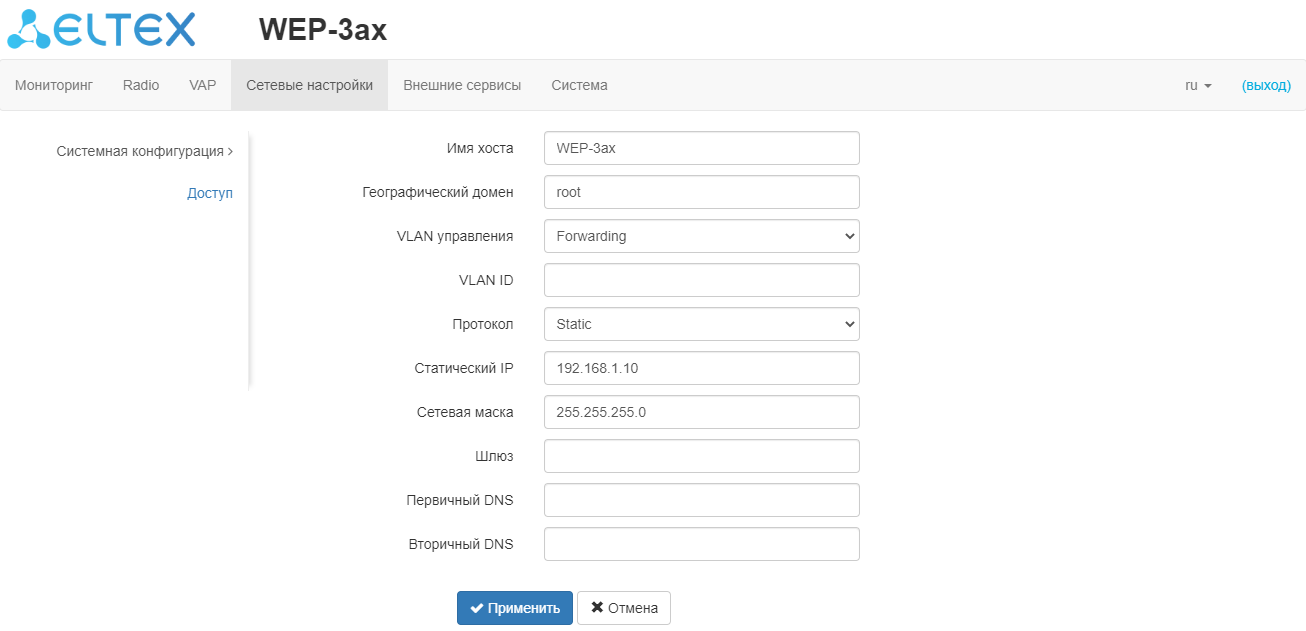Focus the Географический домен field
Screen dimensions: 1306x631
tap(701, 192)
